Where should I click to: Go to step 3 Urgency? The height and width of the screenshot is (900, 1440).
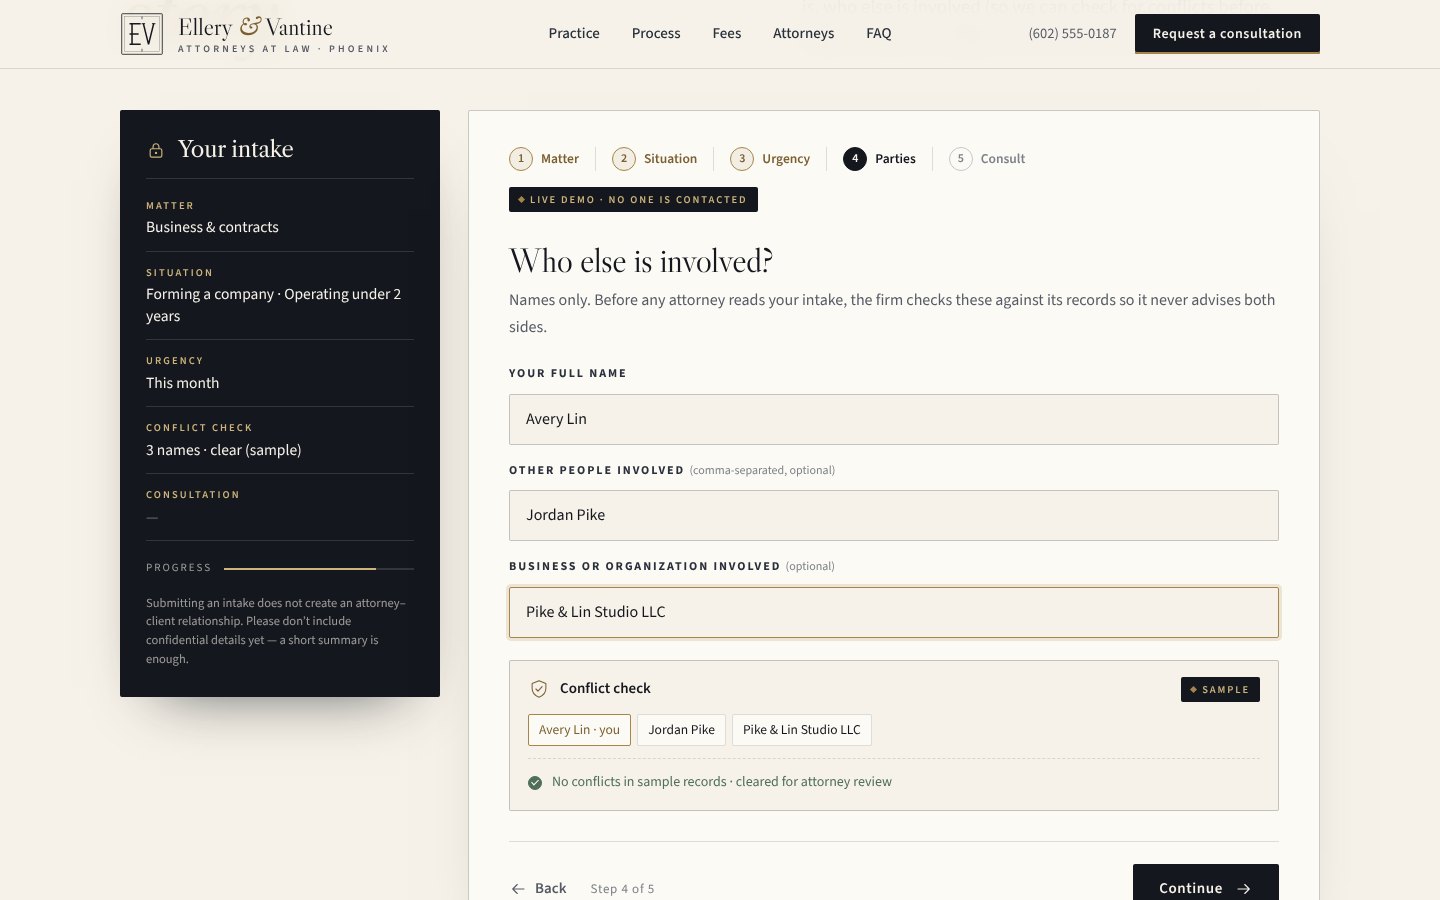[x=770, y=158]
